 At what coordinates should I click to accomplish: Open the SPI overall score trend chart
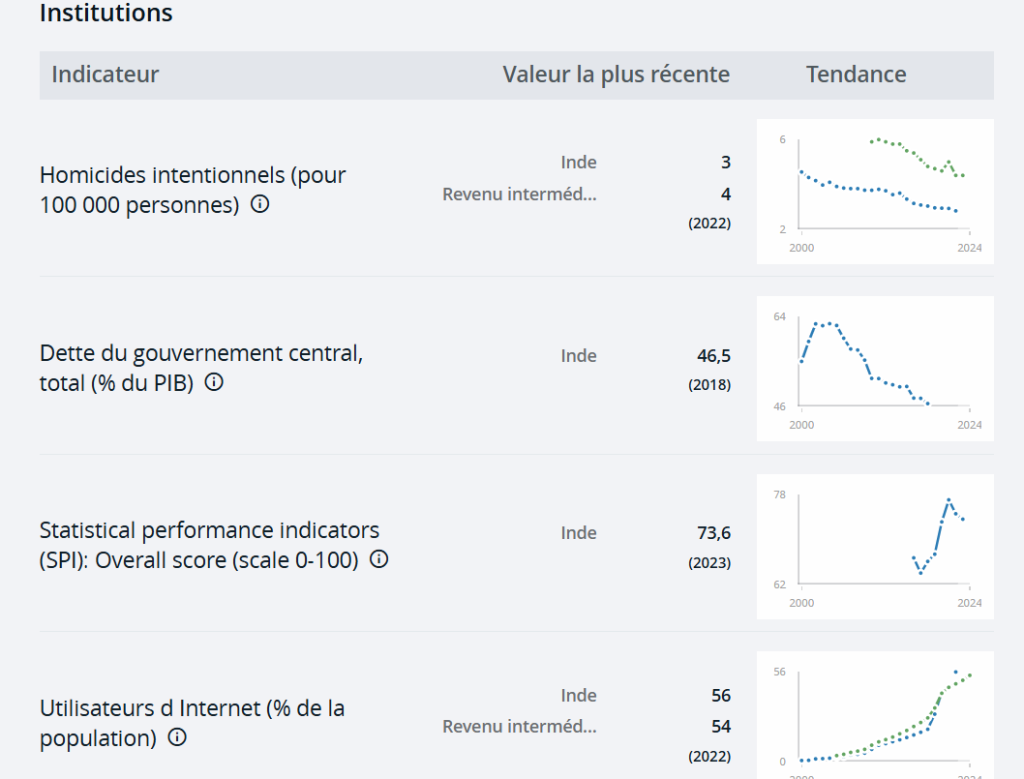(x=875, y=547)
